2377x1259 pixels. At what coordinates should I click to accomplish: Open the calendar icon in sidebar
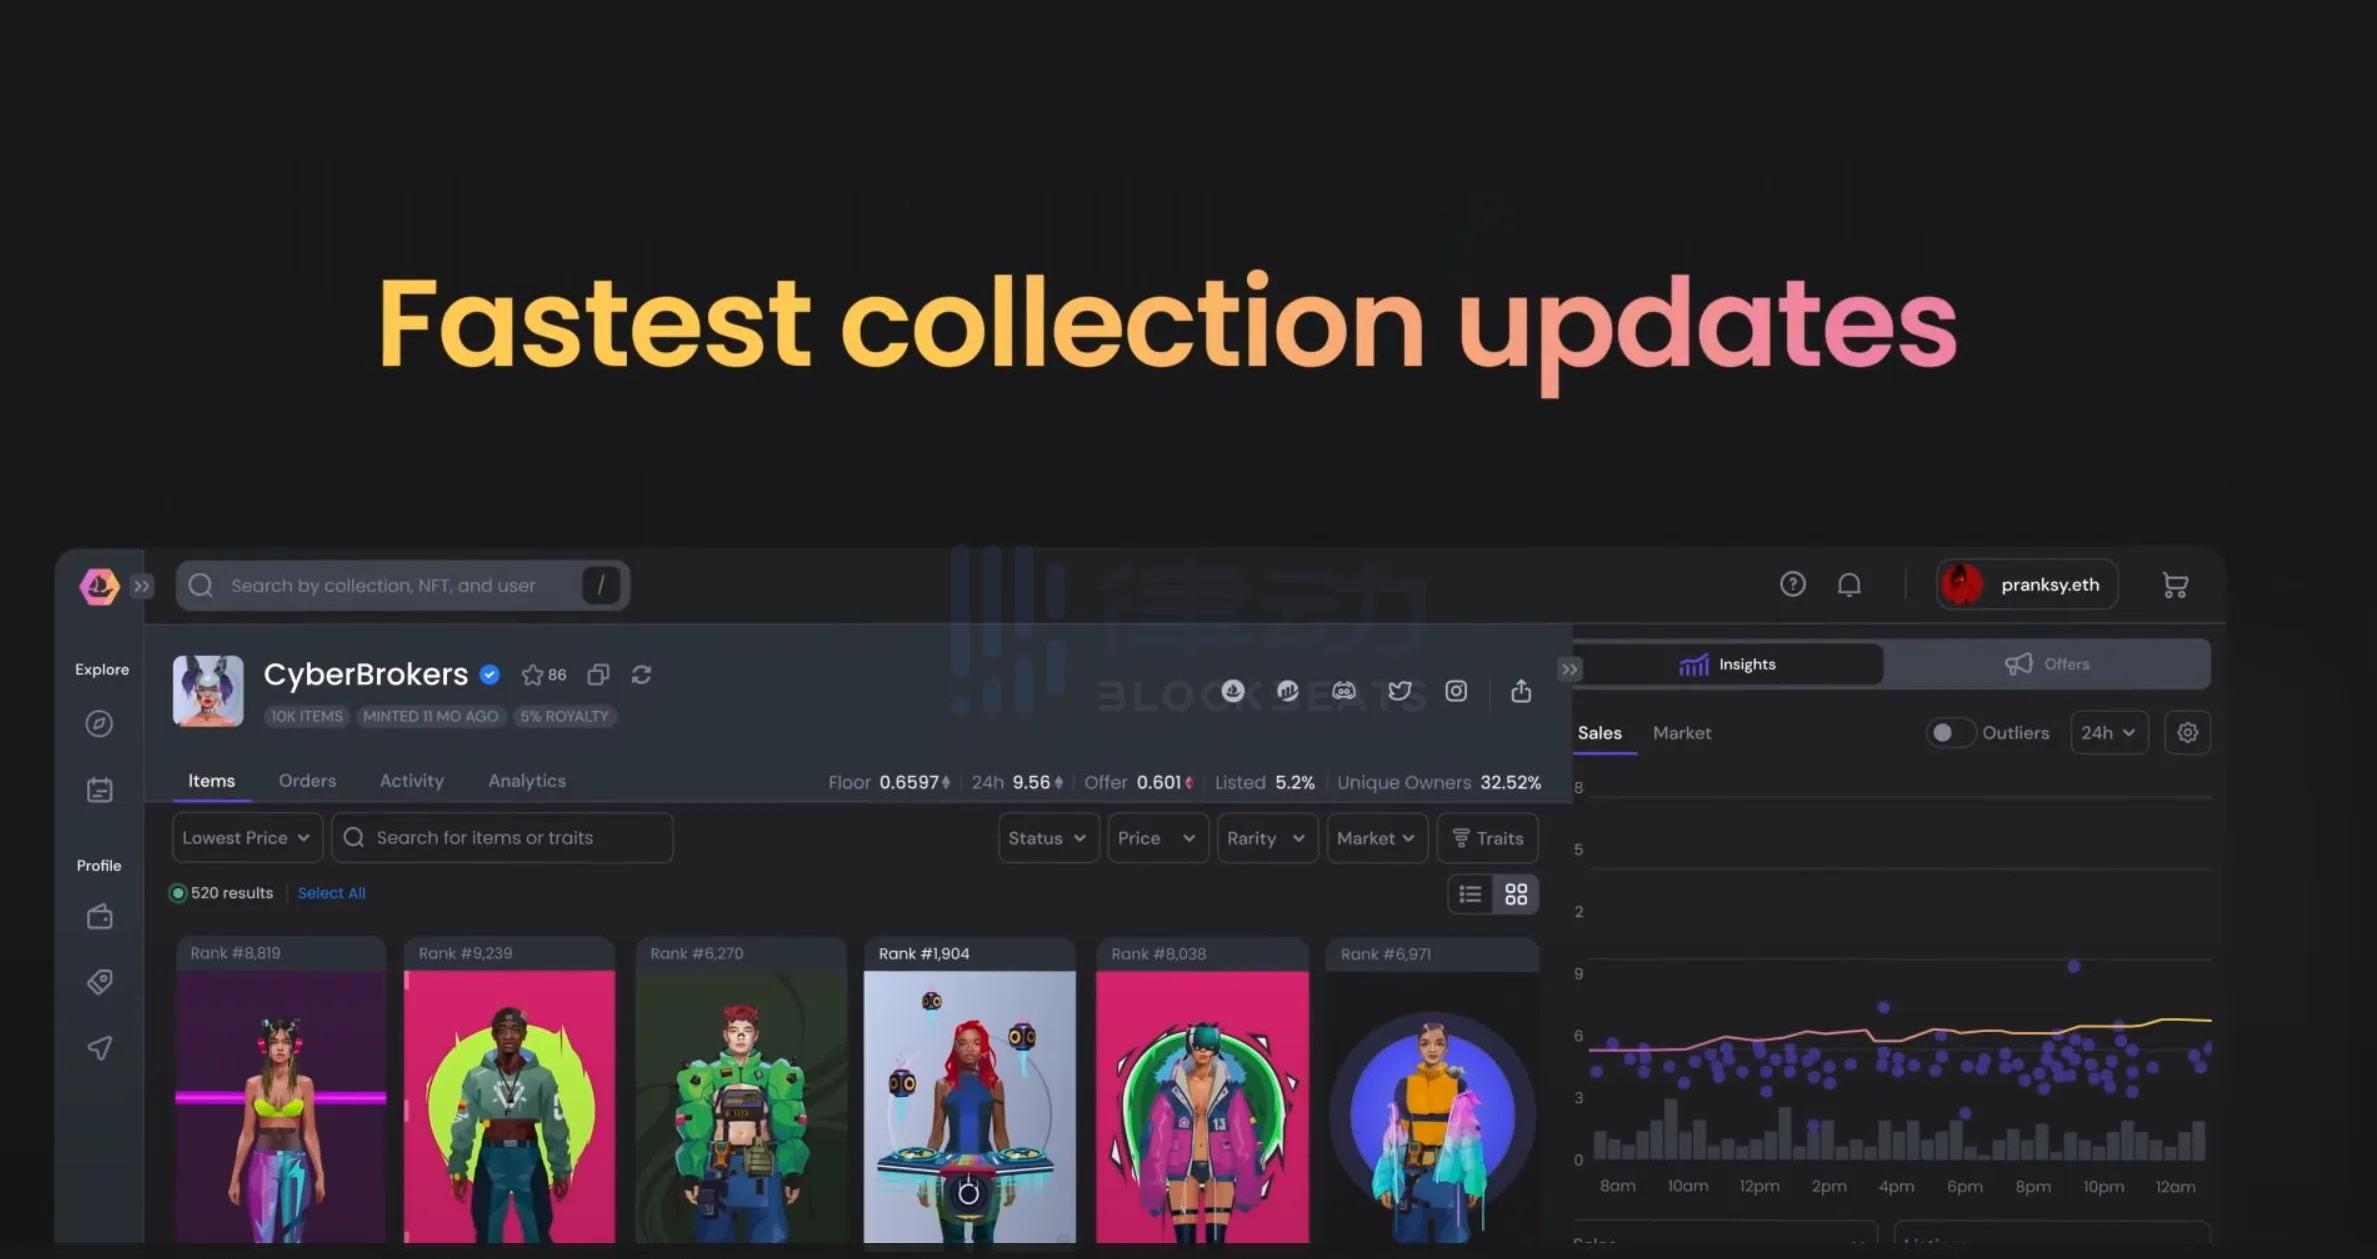point(99,790)
